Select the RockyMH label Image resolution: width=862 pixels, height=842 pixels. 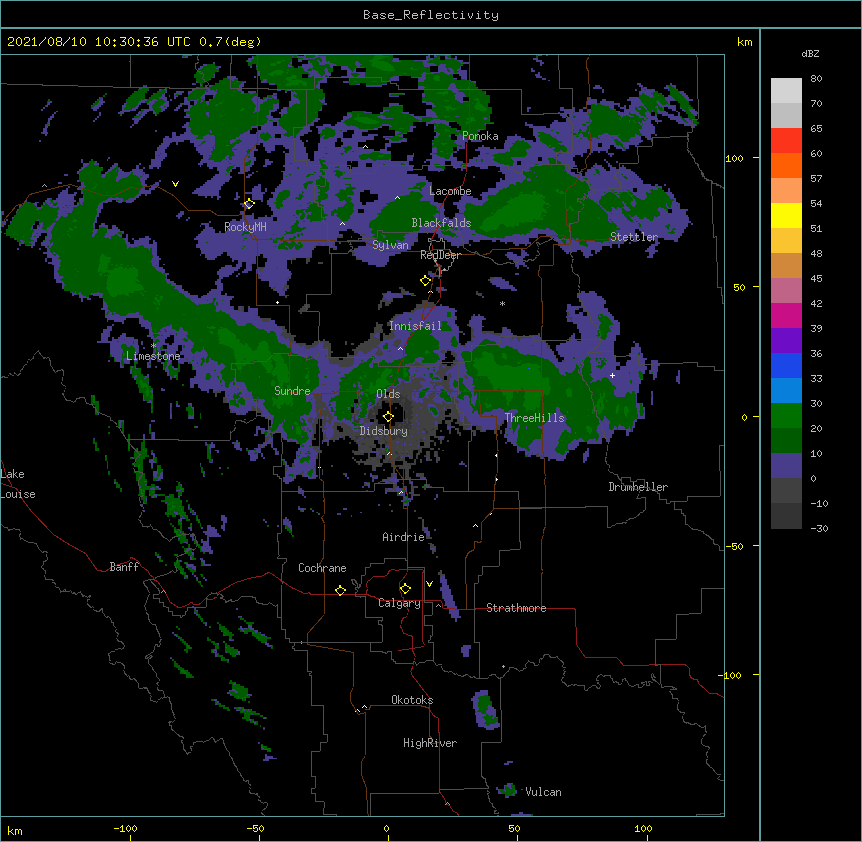[245, 227]
